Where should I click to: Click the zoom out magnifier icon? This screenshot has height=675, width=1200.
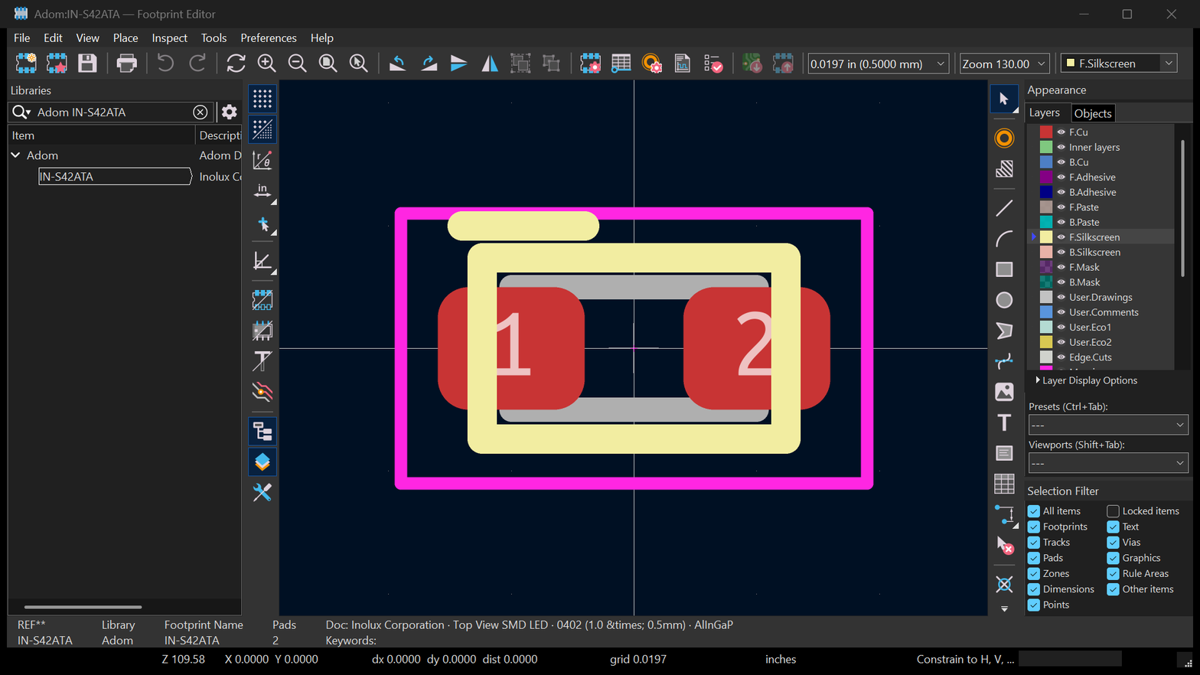297,63
